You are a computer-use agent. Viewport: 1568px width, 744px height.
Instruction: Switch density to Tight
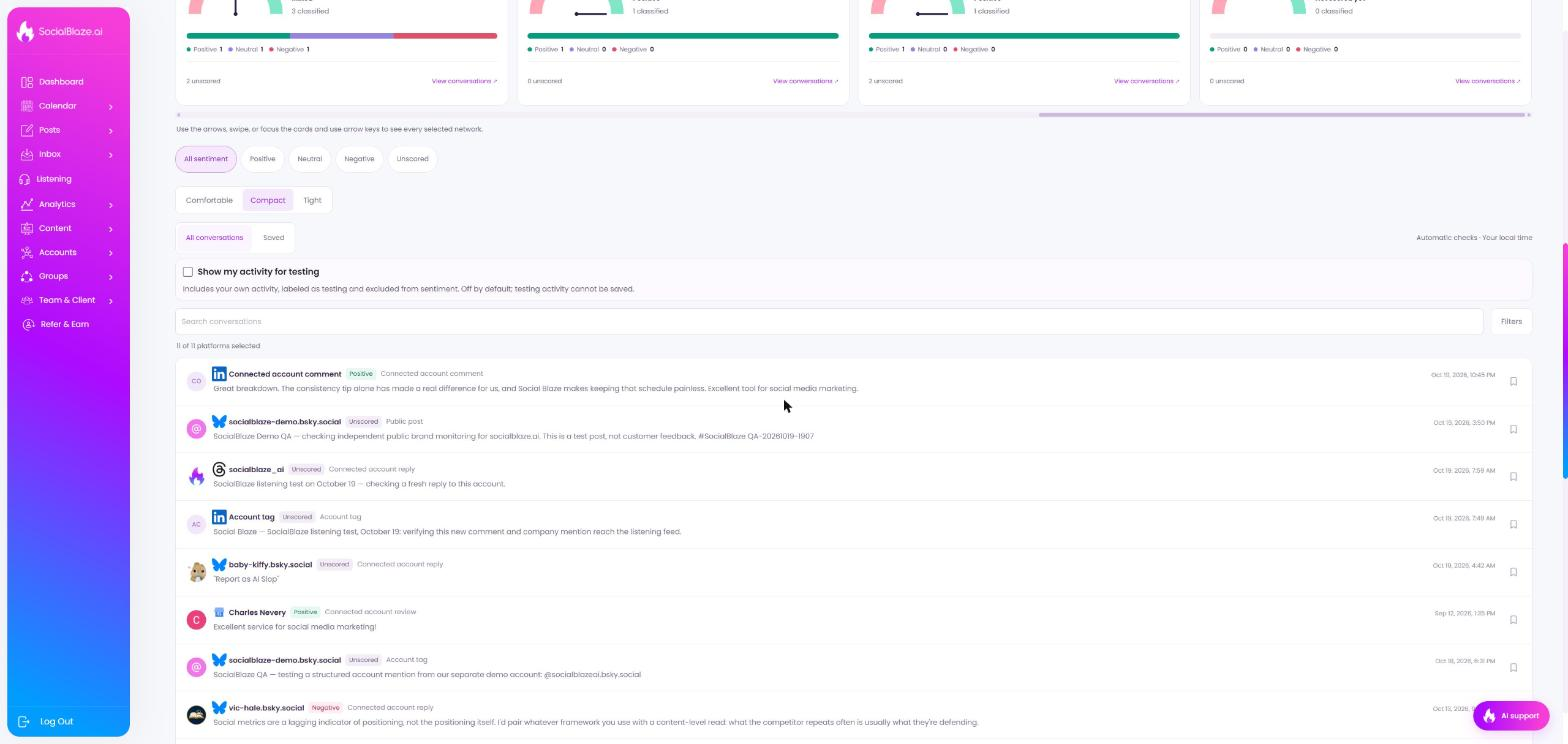pos(313,200)
